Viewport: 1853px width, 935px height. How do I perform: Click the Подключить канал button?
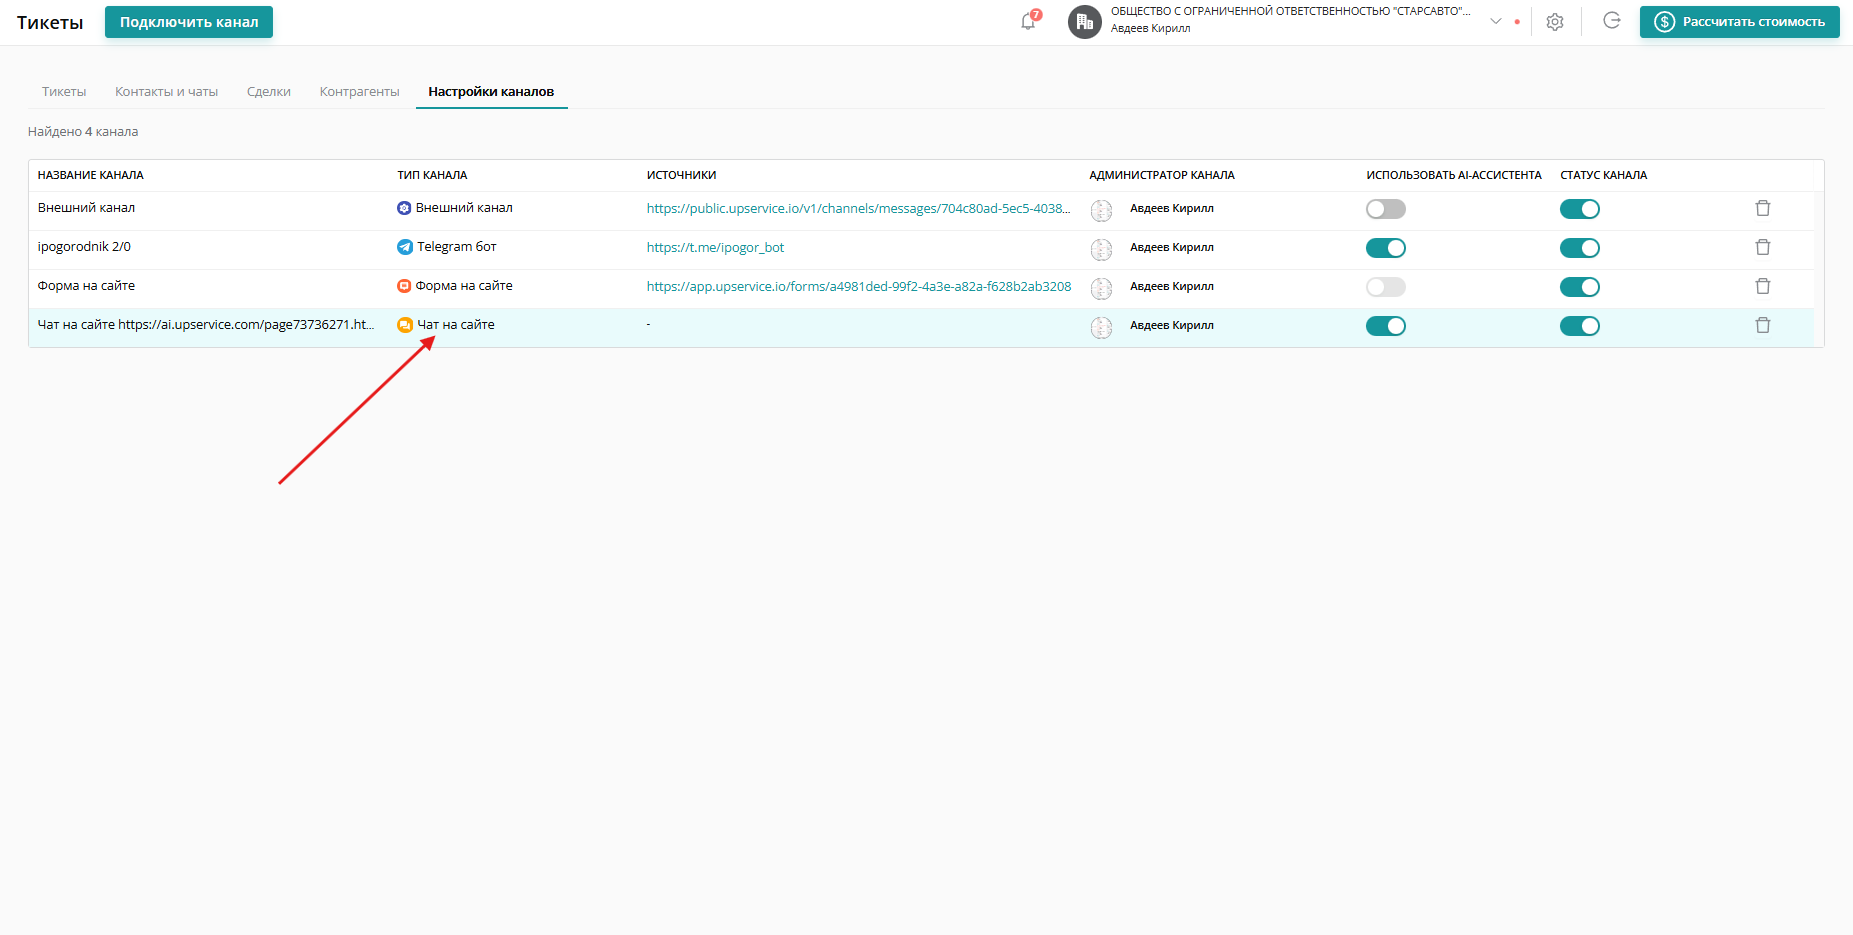(189, 22)
